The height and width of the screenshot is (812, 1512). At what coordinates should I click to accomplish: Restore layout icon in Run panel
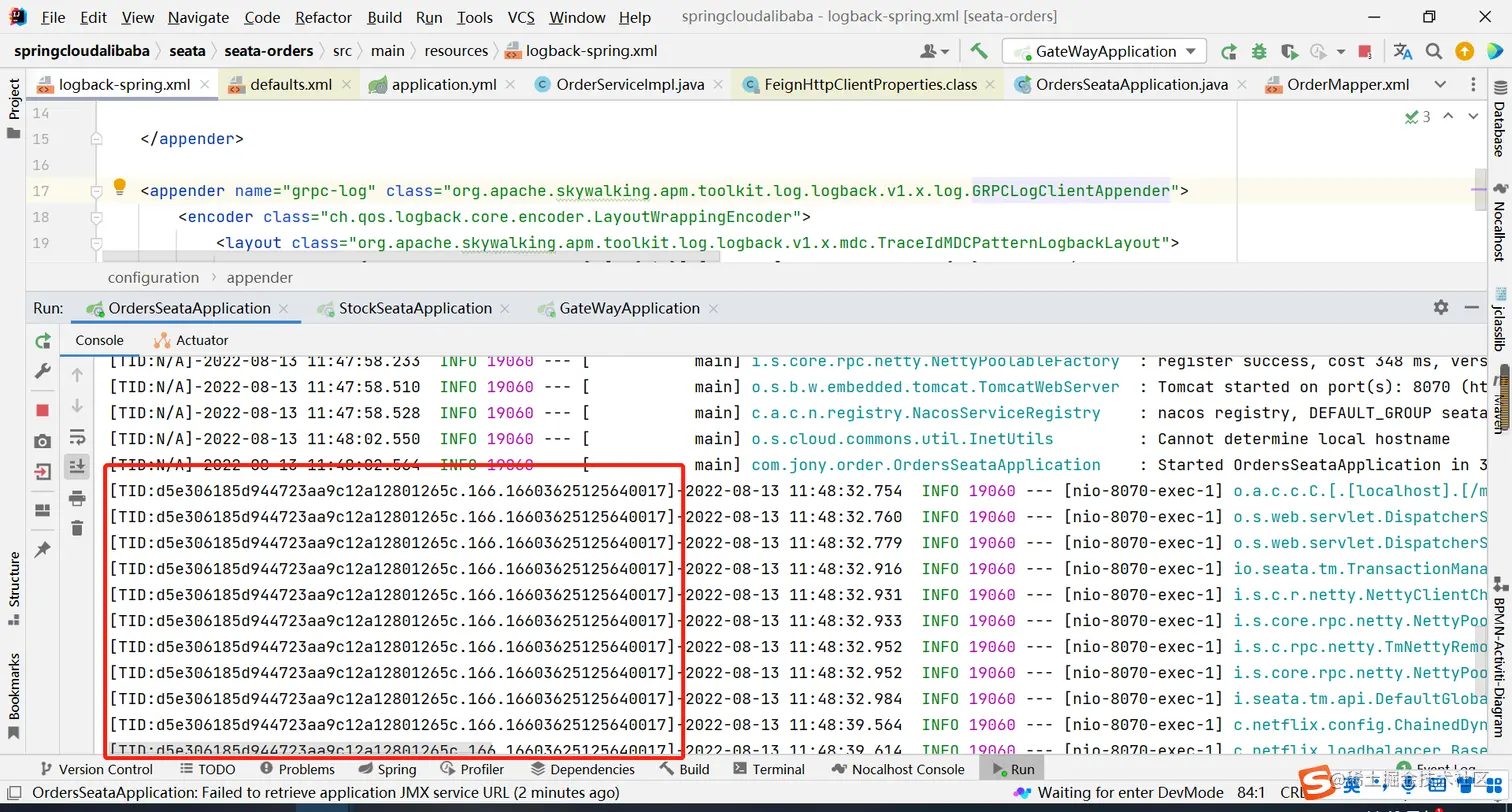(x=42, y=510)
